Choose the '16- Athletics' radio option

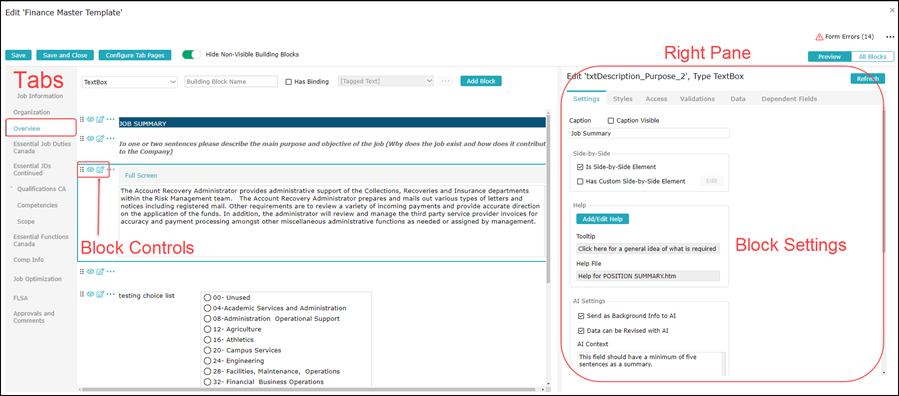tap(208, 340)
